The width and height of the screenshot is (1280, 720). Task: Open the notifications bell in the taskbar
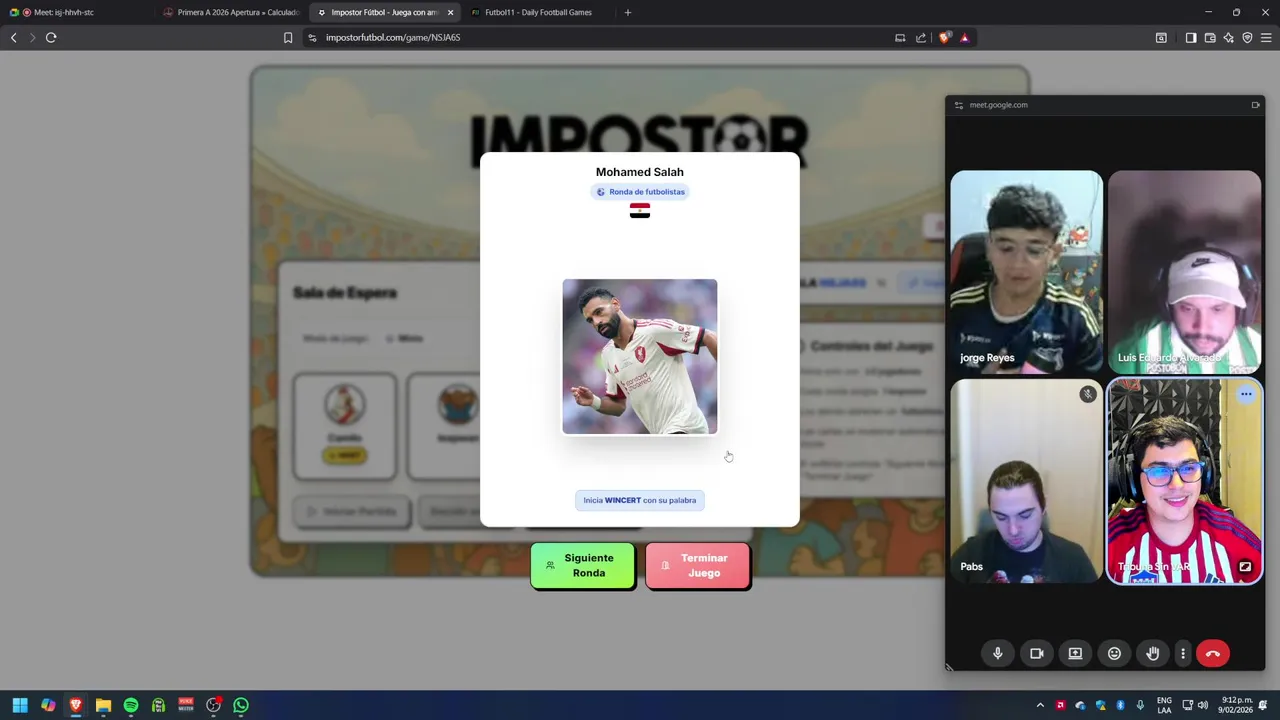pos(1264,705)
